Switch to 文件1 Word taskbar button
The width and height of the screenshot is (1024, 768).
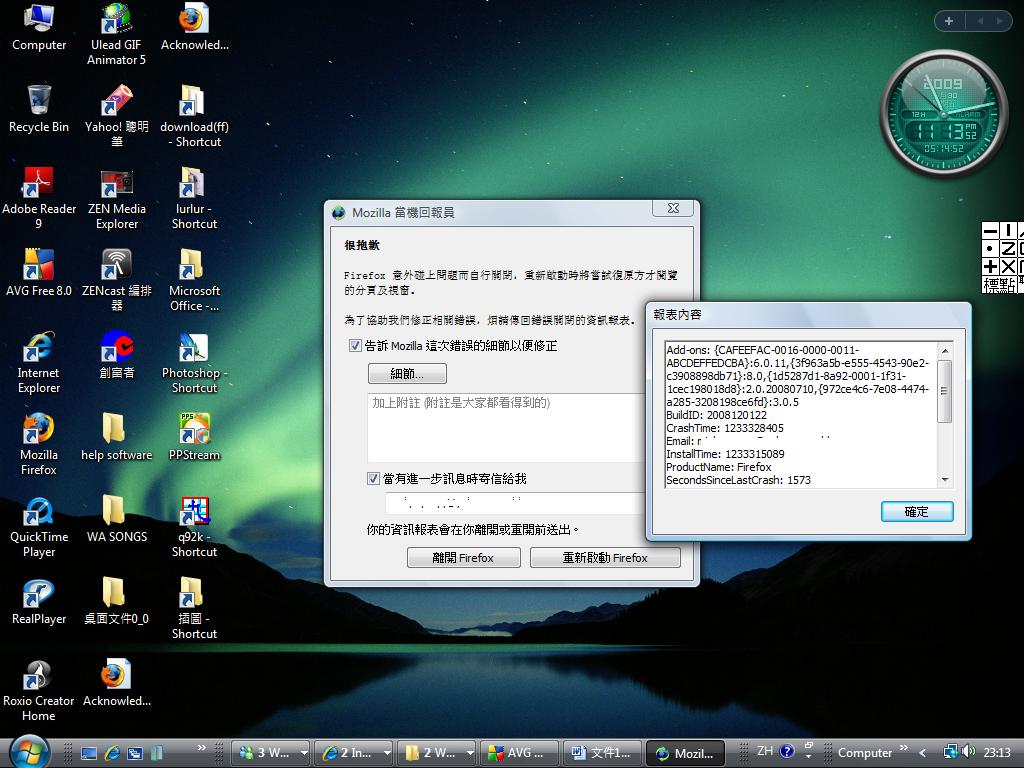coord(602,753)
